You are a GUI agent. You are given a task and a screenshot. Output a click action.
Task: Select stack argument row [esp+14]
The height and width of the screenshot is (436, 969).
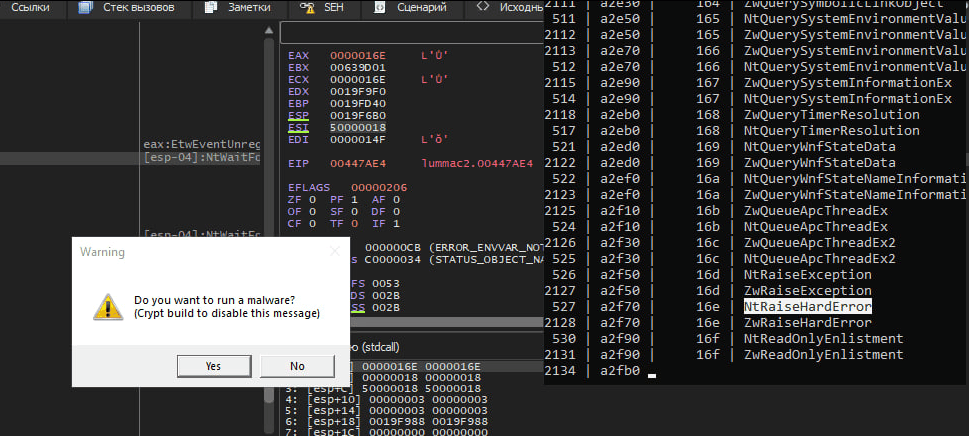point(389,411)
